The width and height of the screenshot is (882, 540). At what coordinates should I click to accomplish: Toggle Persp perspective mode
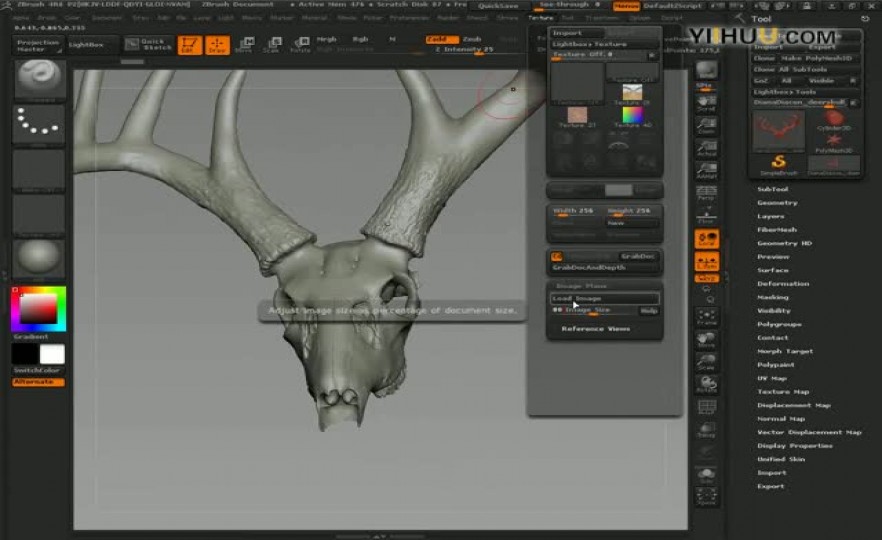[x=706, y=193]
